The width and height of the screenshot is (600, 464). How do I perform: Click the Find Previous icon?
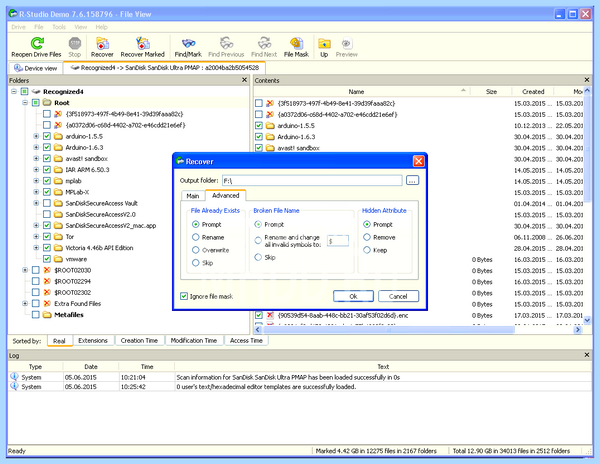point(226,43)
